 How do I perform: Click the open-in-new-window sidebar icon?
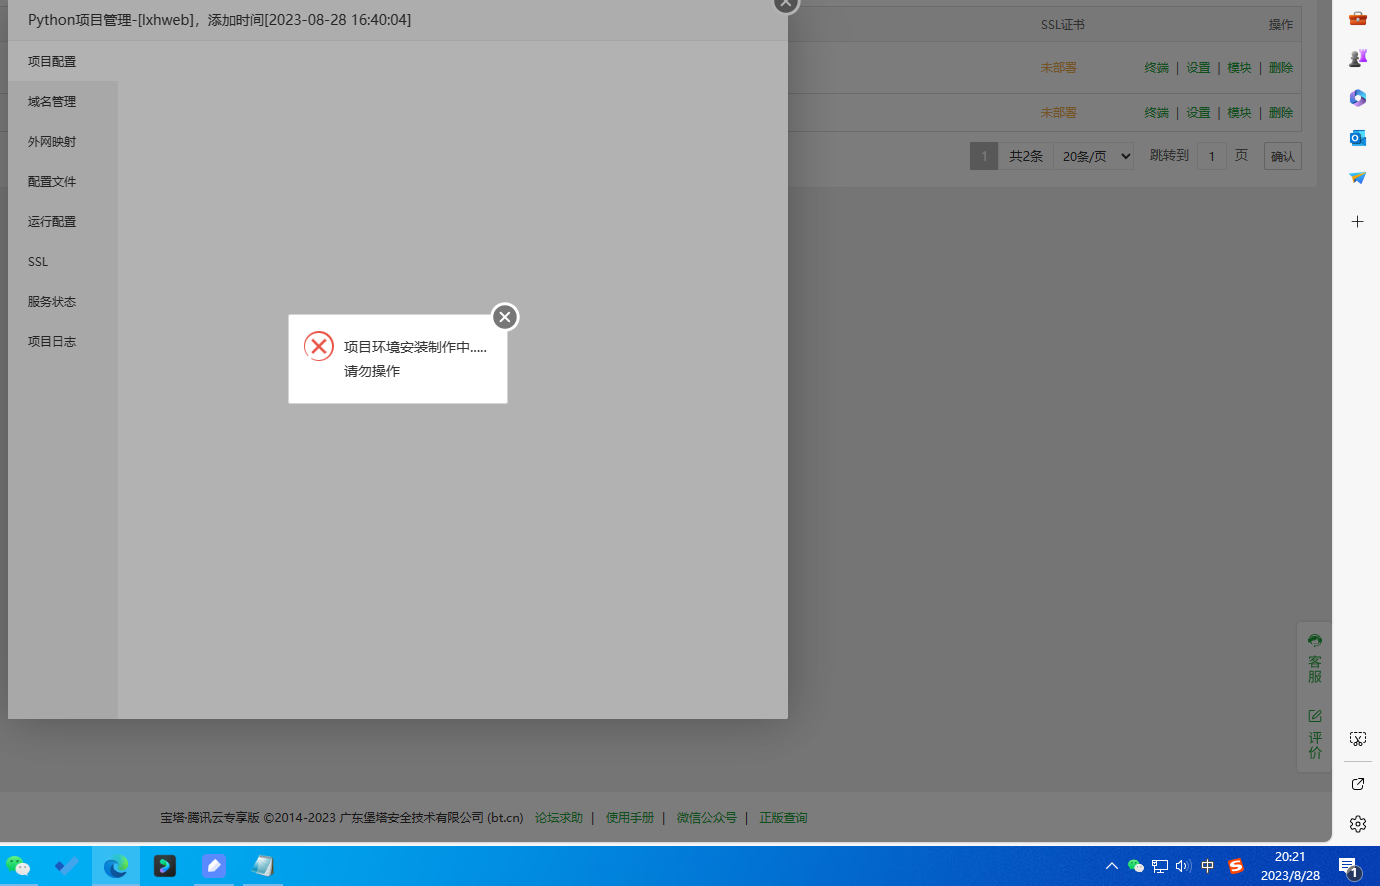(1357, 784)
